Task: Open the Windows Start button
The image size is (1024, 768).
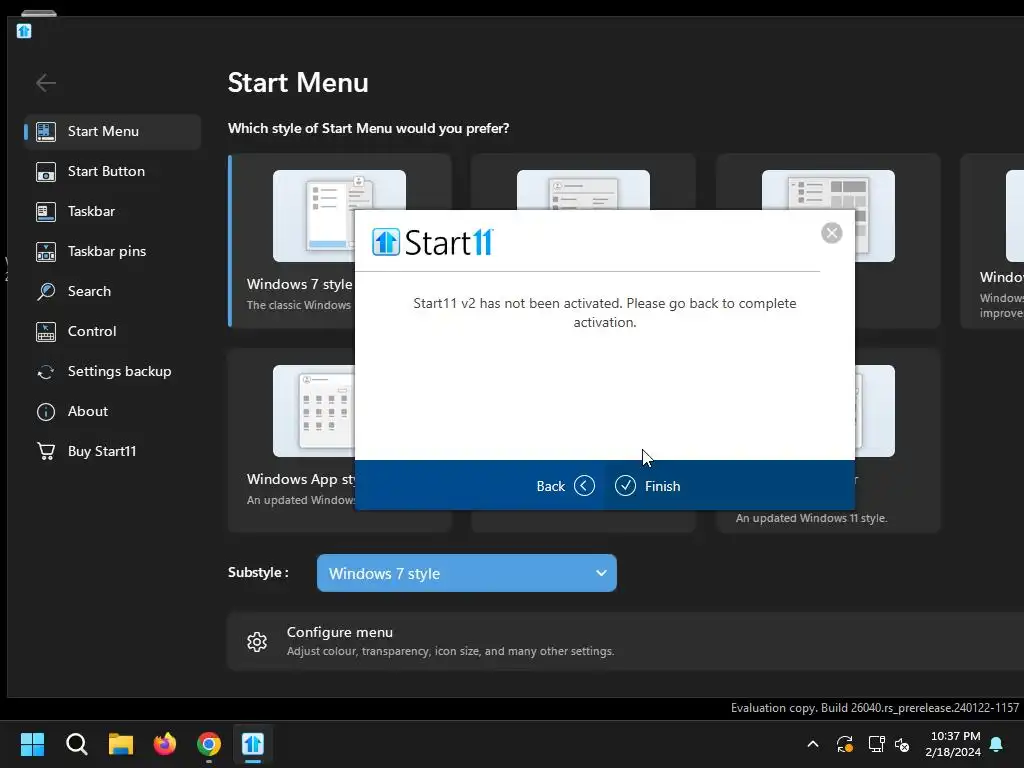Action: 32,744
